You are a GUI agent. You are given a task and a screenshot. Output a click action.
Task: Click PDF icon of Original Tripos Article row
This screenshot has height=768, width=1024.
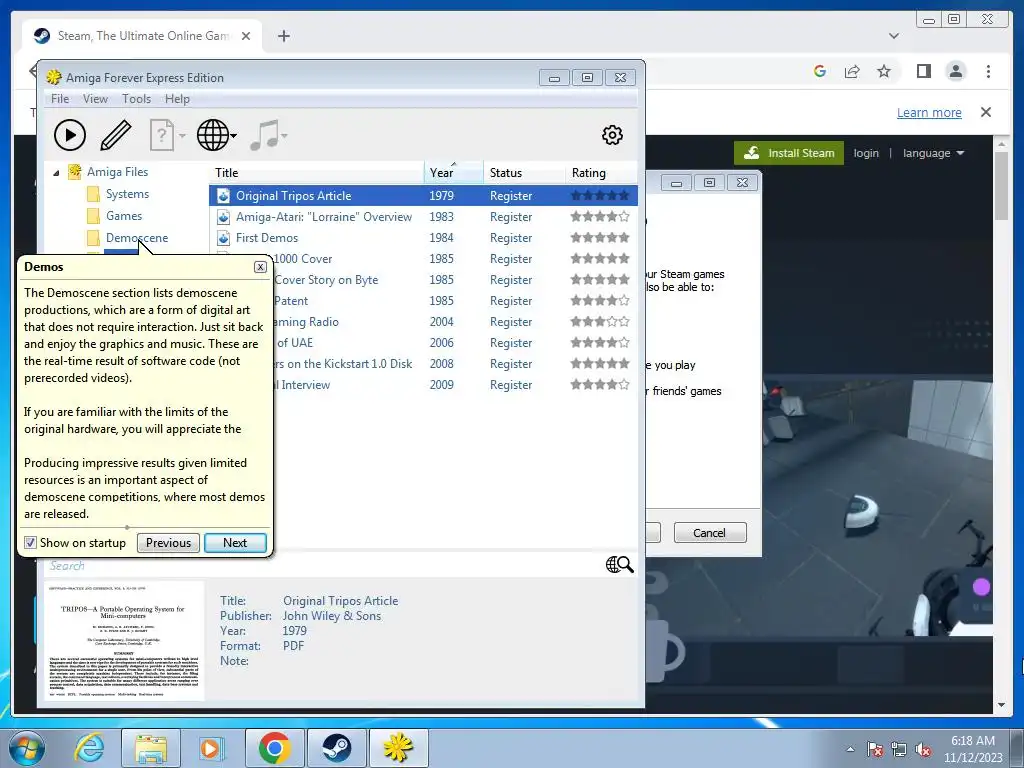coord(223,195)
